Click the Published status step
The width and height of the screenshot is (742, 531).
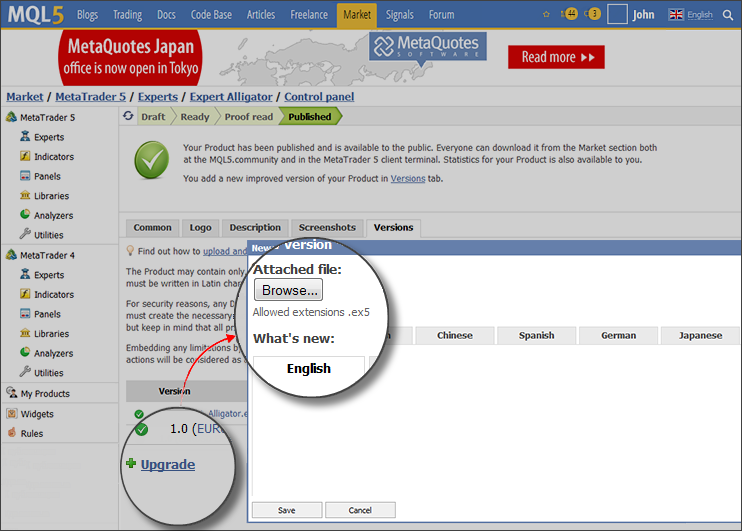click(x=310, y=116)
